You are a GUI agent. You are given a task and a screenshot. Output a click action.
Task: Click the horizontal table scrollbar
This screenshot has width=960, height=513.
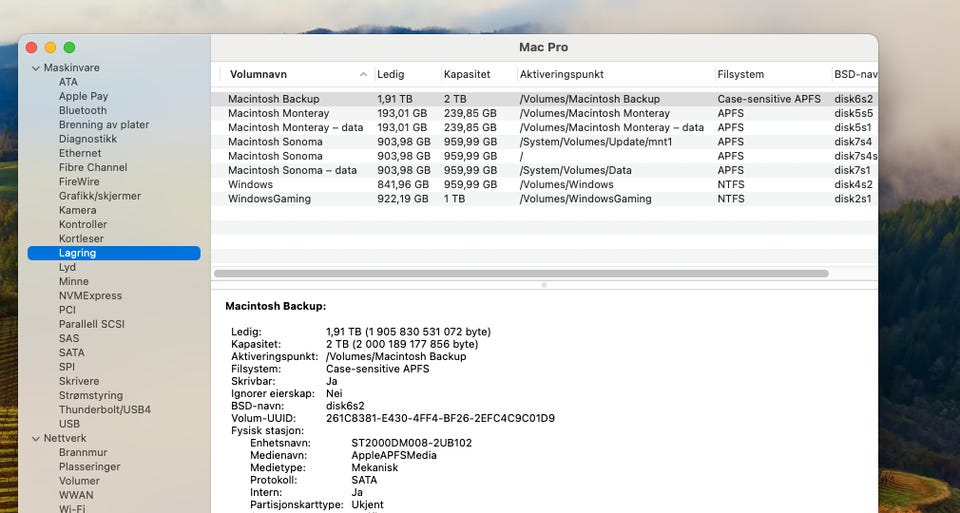pos(521,274)
